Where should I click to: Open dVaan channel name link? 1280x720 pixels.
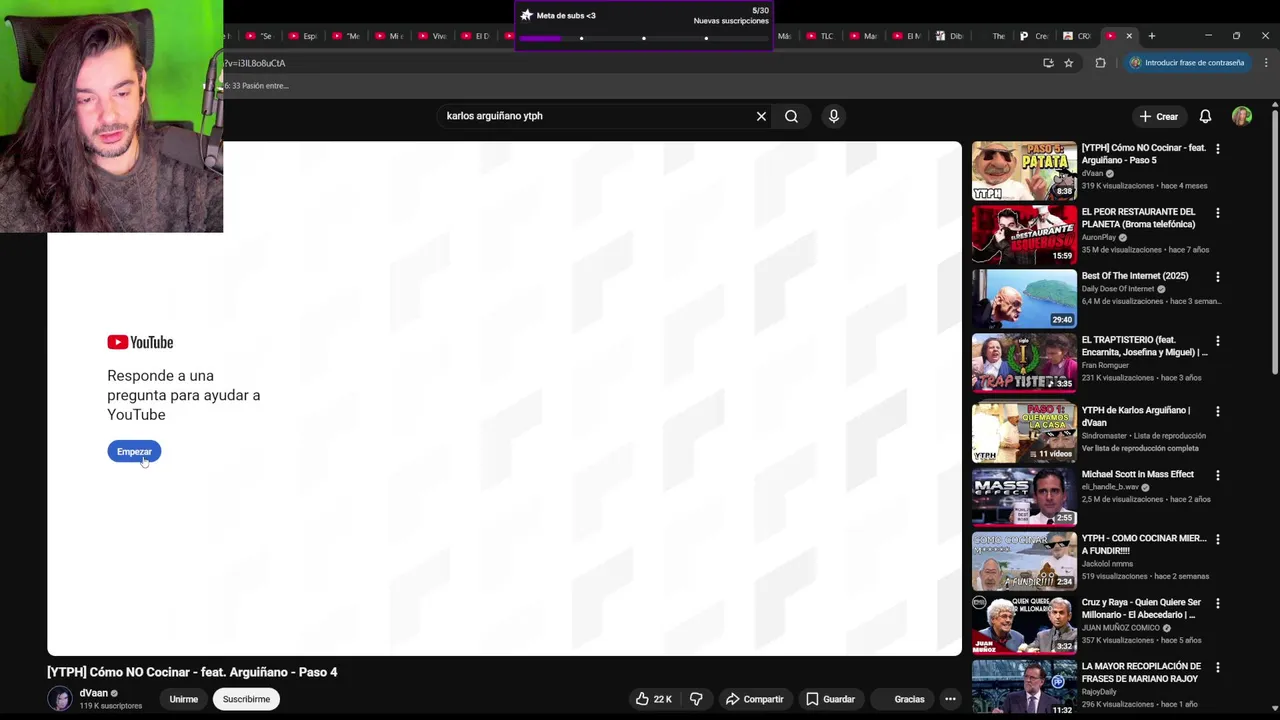coord(93,693)
